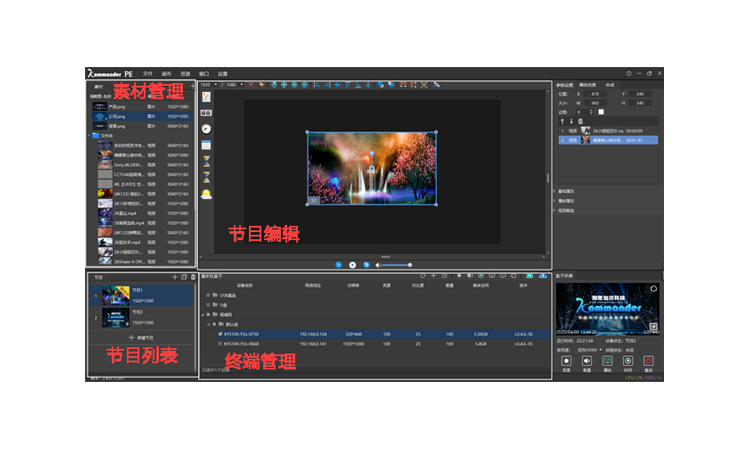748x450 pixels.
Task: Move layer up with the up arrow
Action: [560, 120]
